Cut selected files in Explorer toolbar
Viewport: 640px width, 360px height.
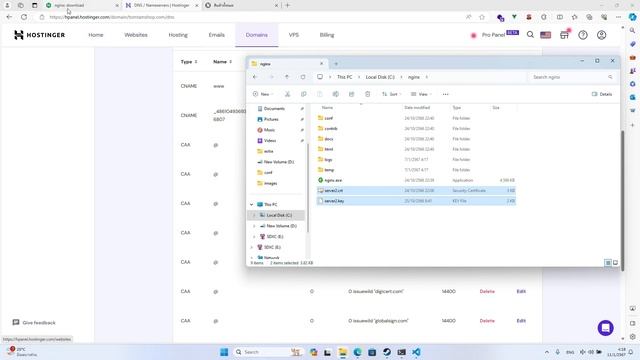pos(287,94)
